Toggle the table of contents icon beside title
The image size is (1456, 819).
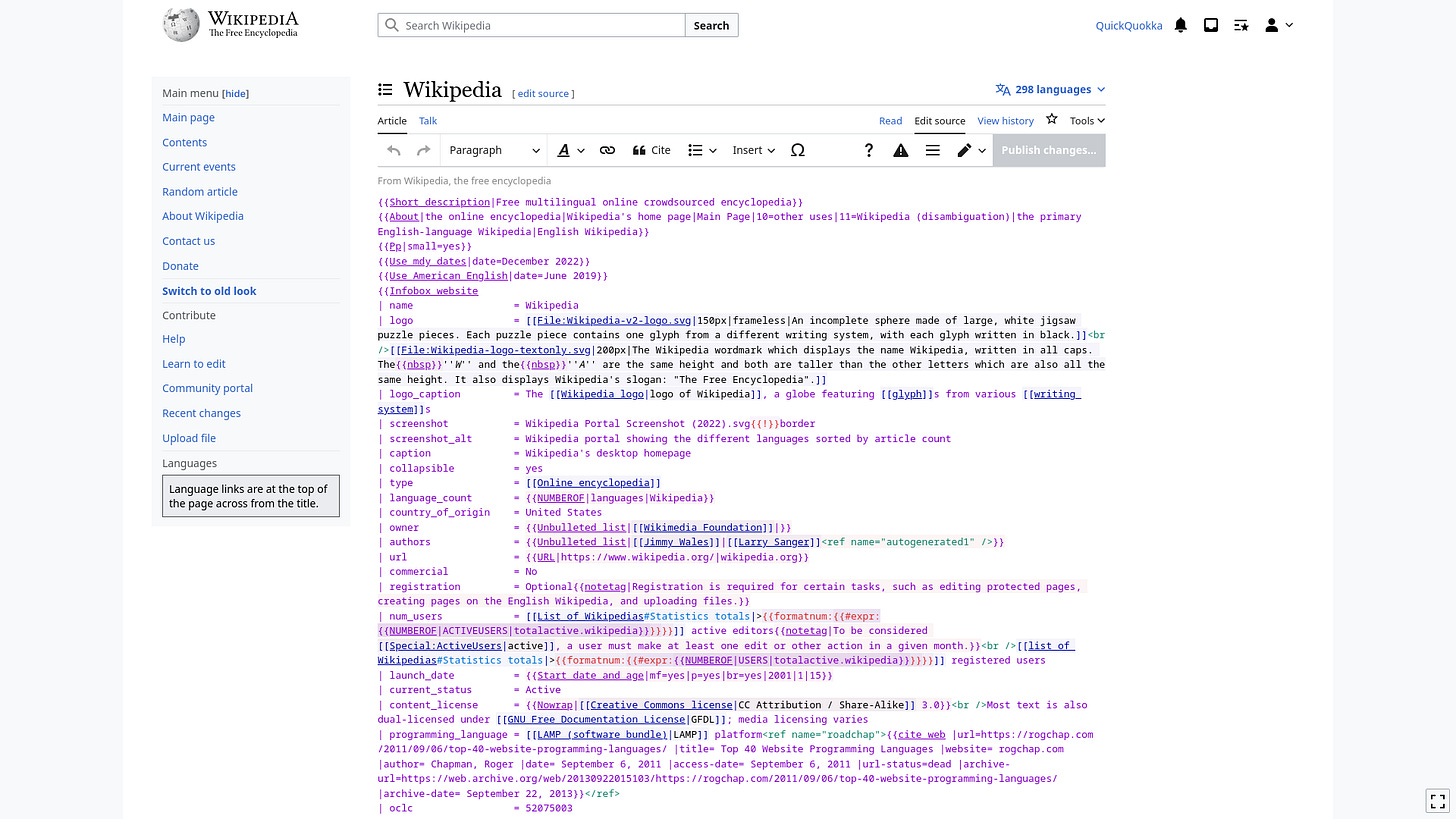[x=385, y=89]
